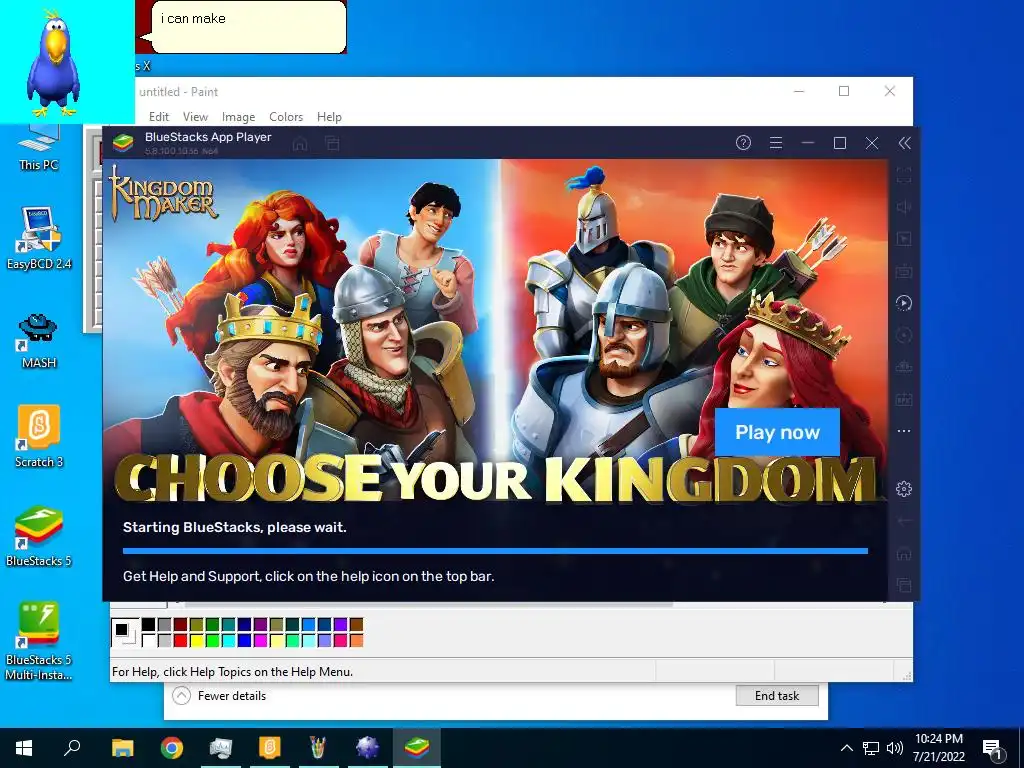Collapse Task Manager with Fewer details
Screen dimensions: 1024x768
point(219,696)
